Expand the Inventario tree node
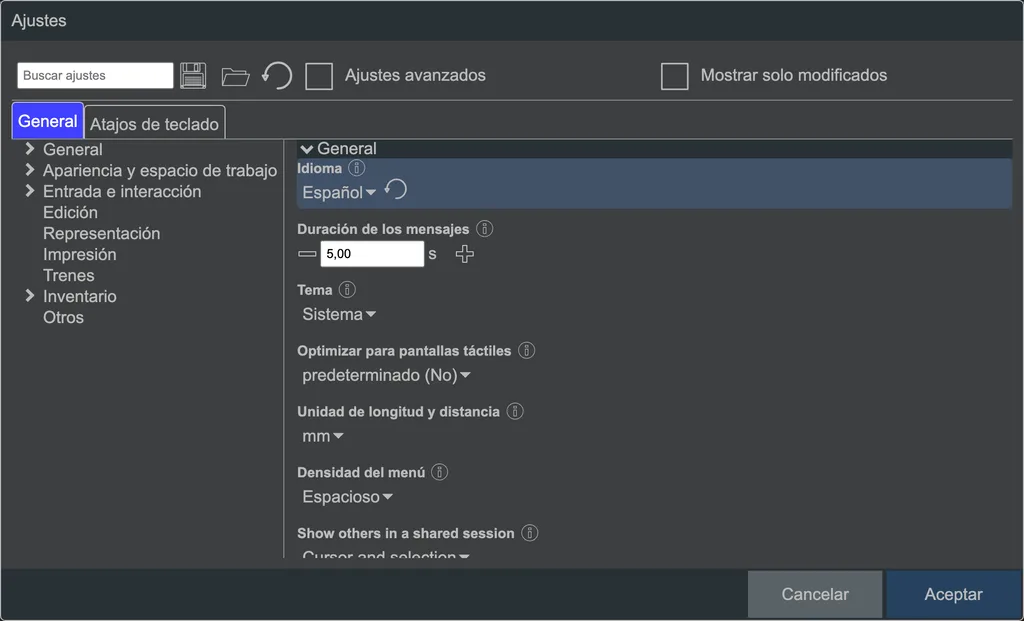This screenshot has width=1024, height=621. click(x=29, y=296)
